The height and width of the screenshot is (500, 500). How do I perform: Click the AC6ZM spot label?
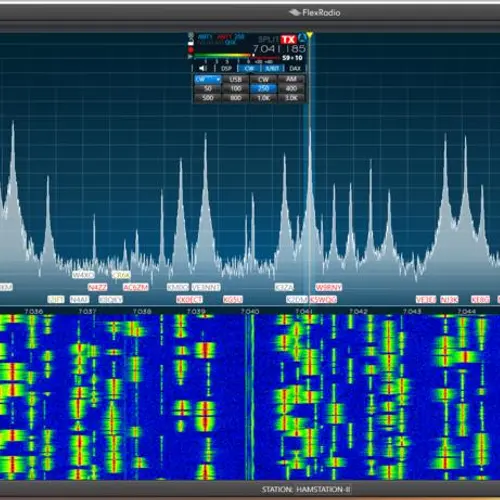135,287
